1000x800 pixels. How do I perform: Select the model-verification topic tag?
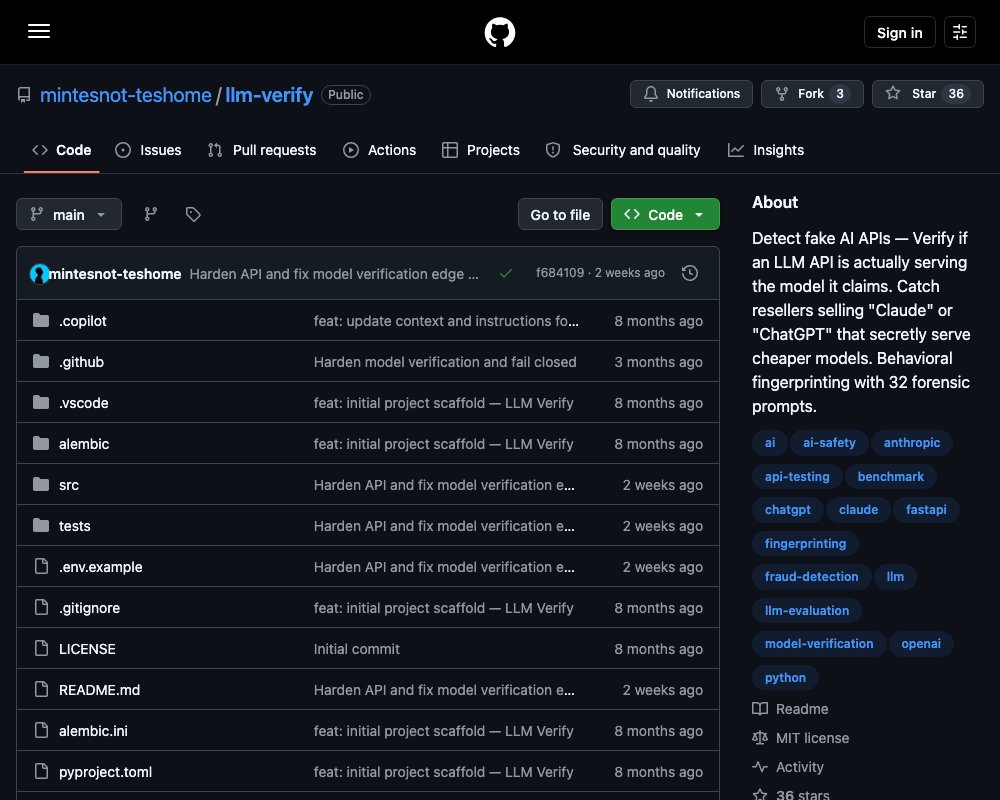pyautogui.click(x=819, y=644)
